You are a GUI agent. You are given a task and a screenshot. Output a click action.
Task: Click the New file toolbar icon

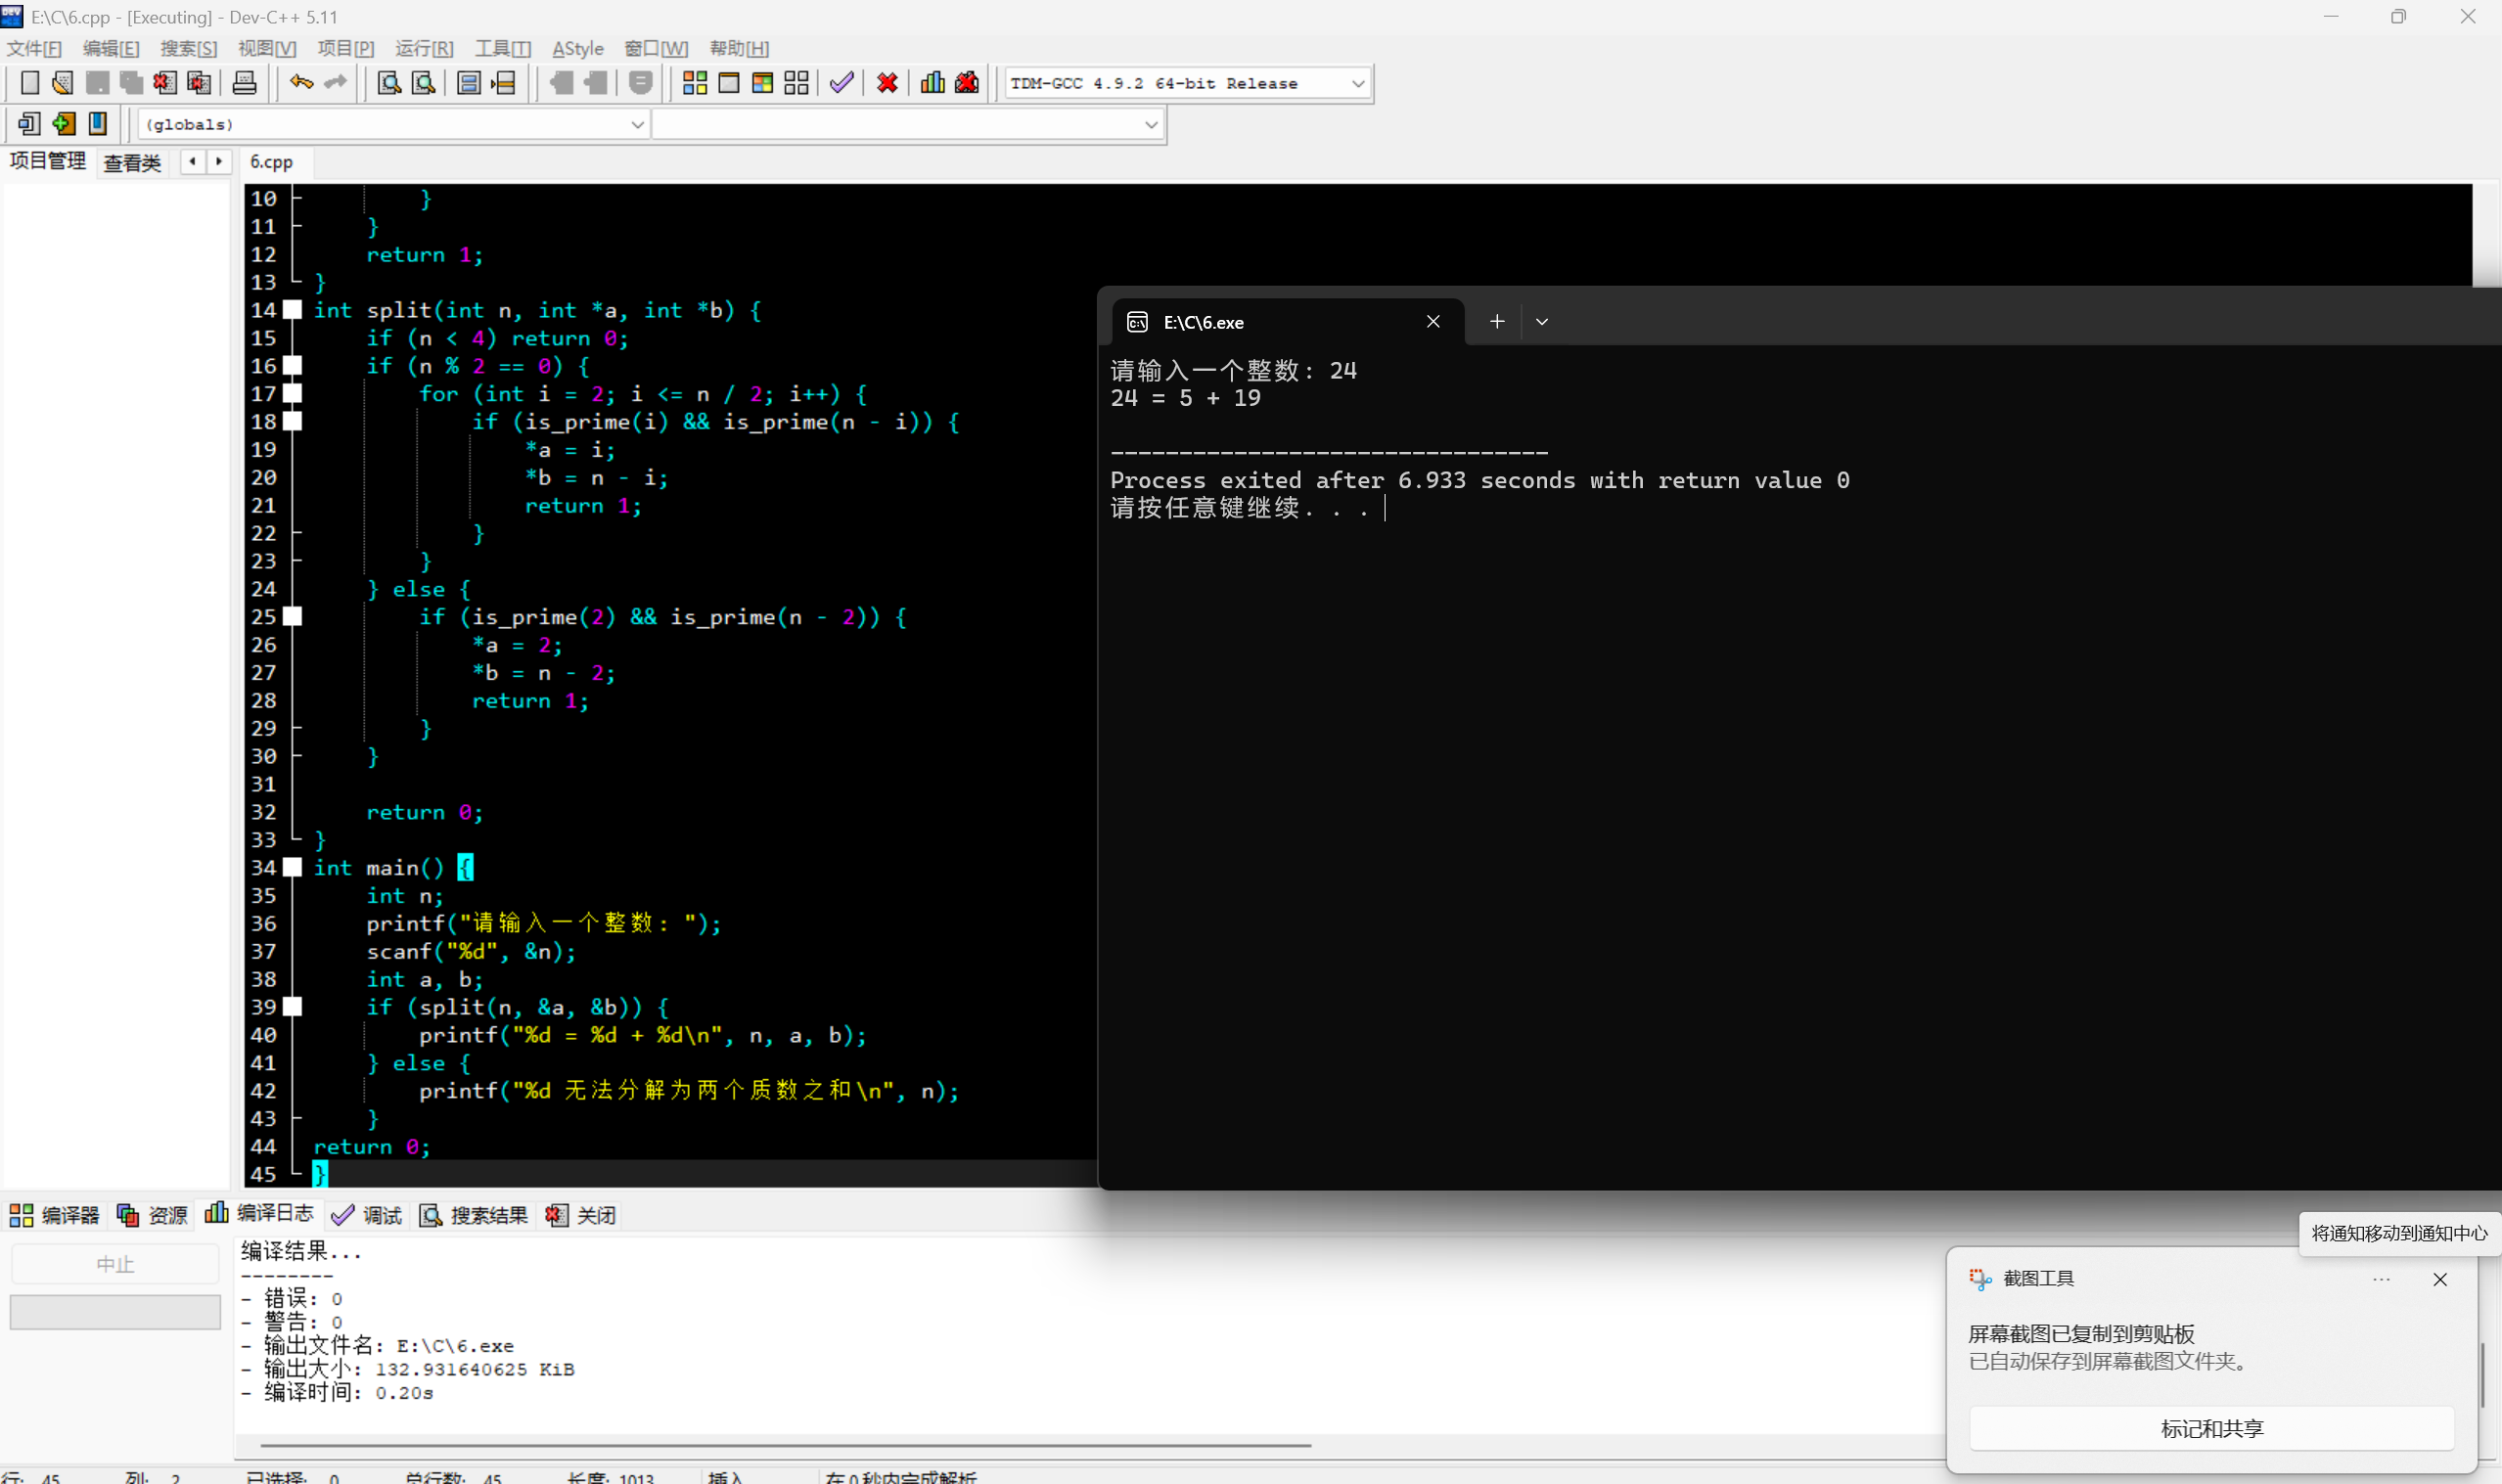[x=30, y=83]
